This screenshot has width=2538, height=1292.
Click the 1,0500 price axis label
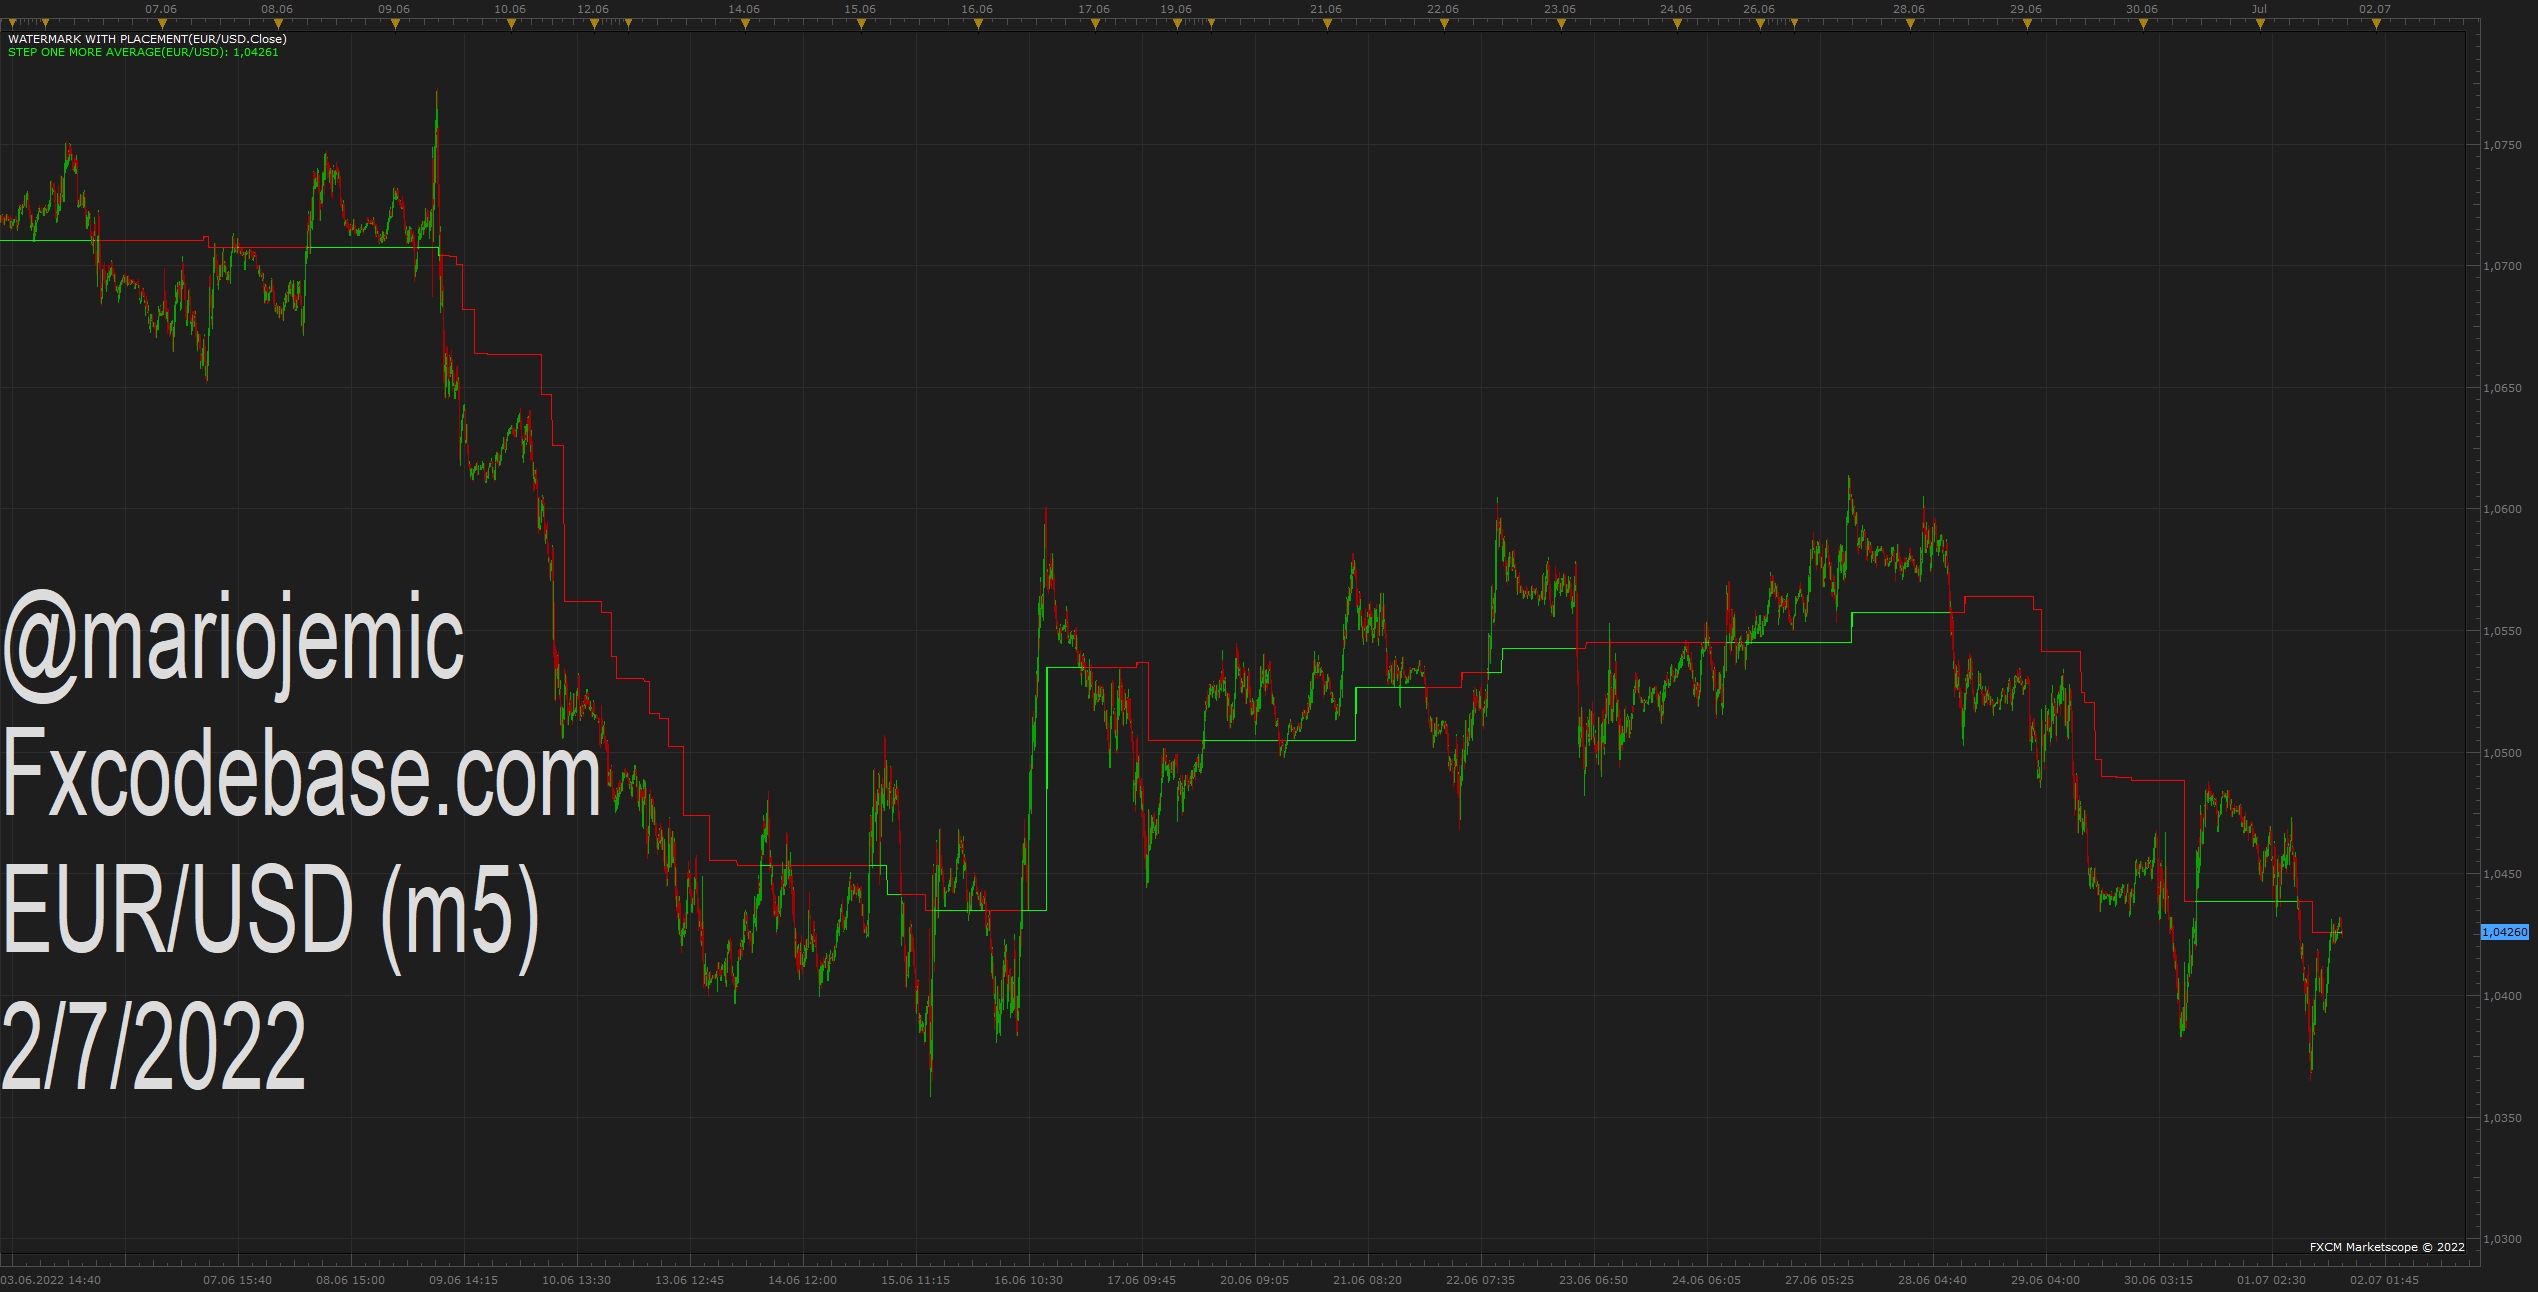[2502, 753]
